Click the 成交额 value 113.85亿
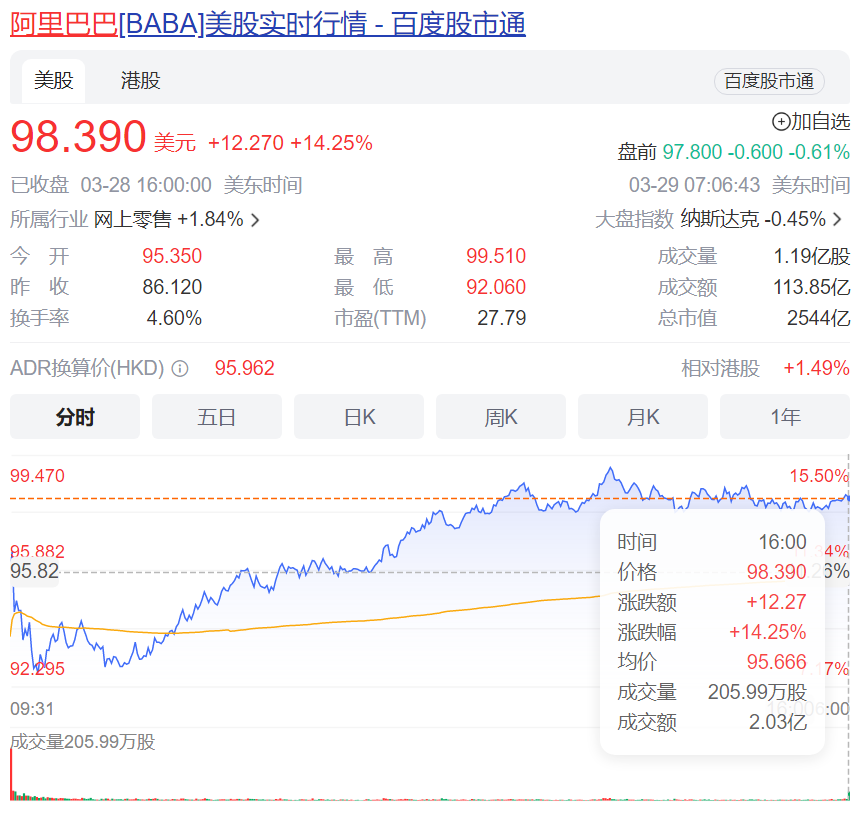 tap(812, 287)
